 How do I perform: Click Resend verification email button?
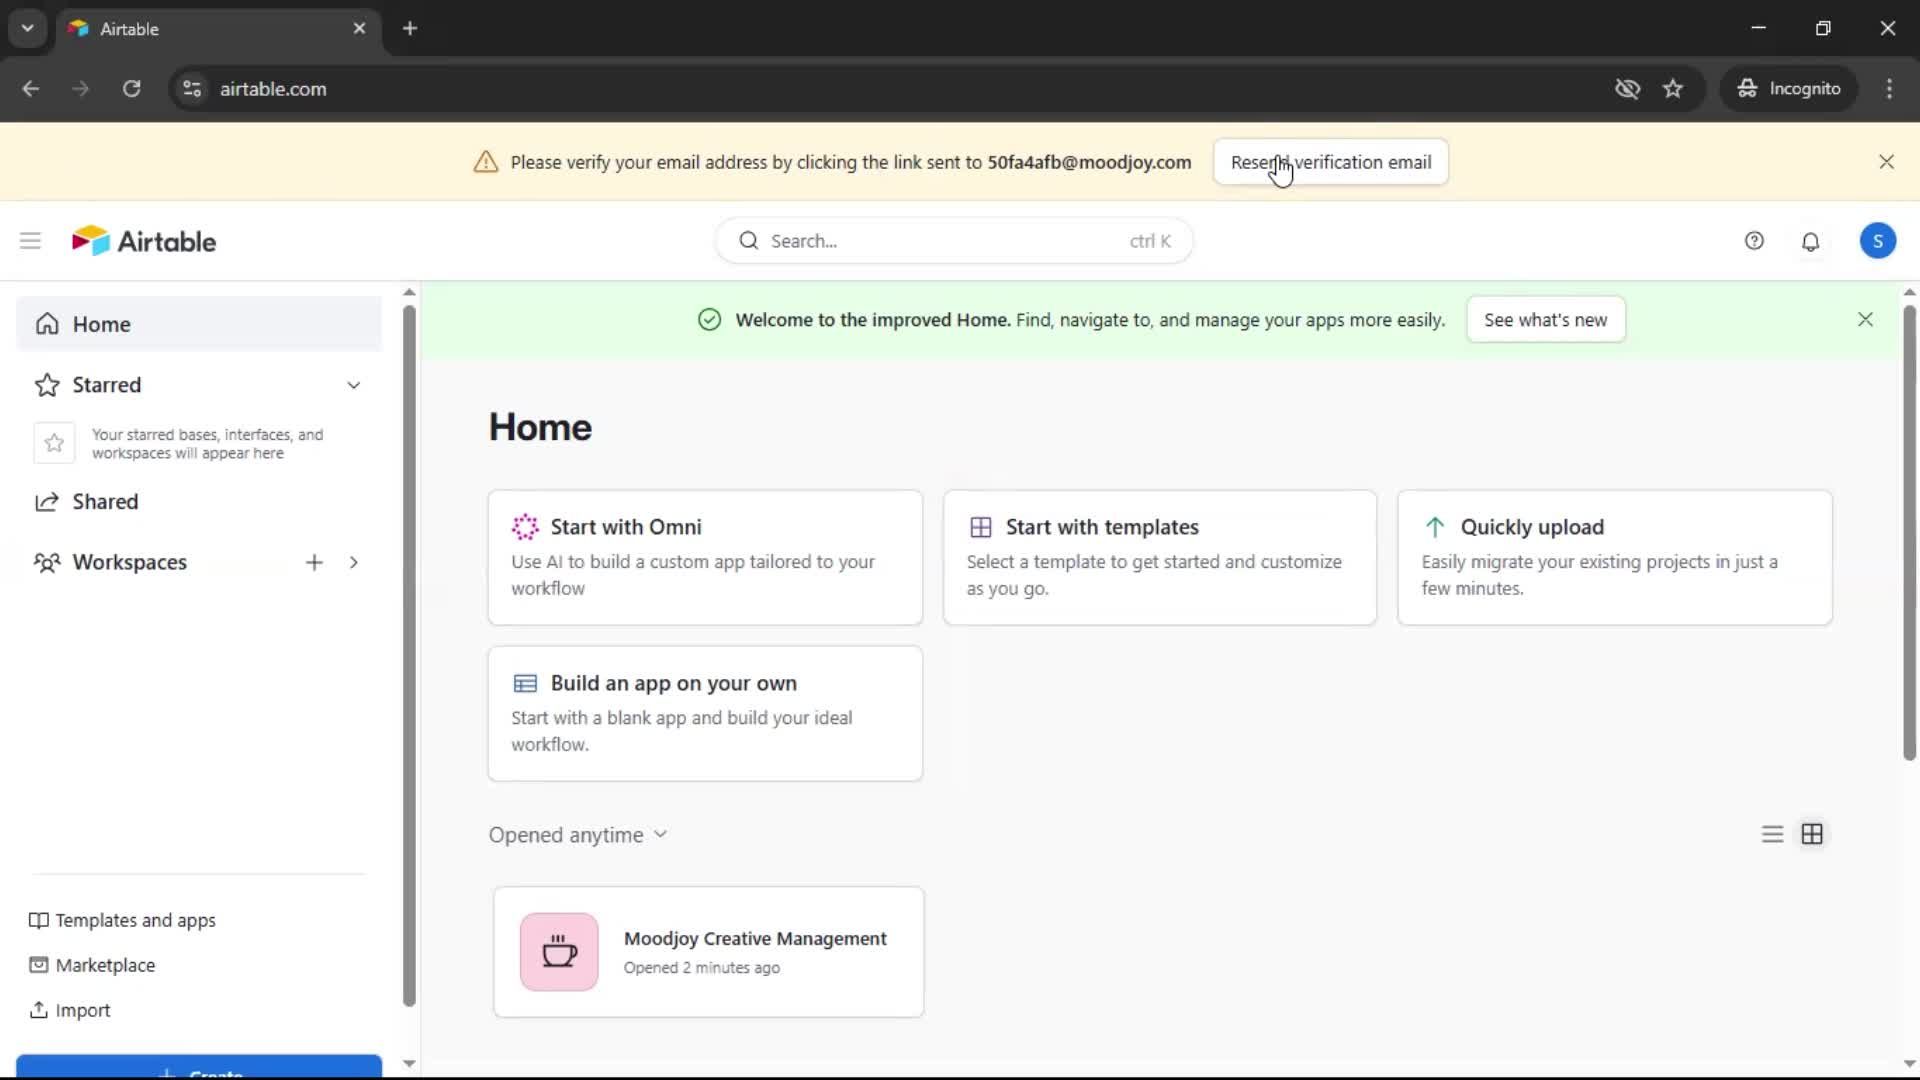tap(1331, 162)
